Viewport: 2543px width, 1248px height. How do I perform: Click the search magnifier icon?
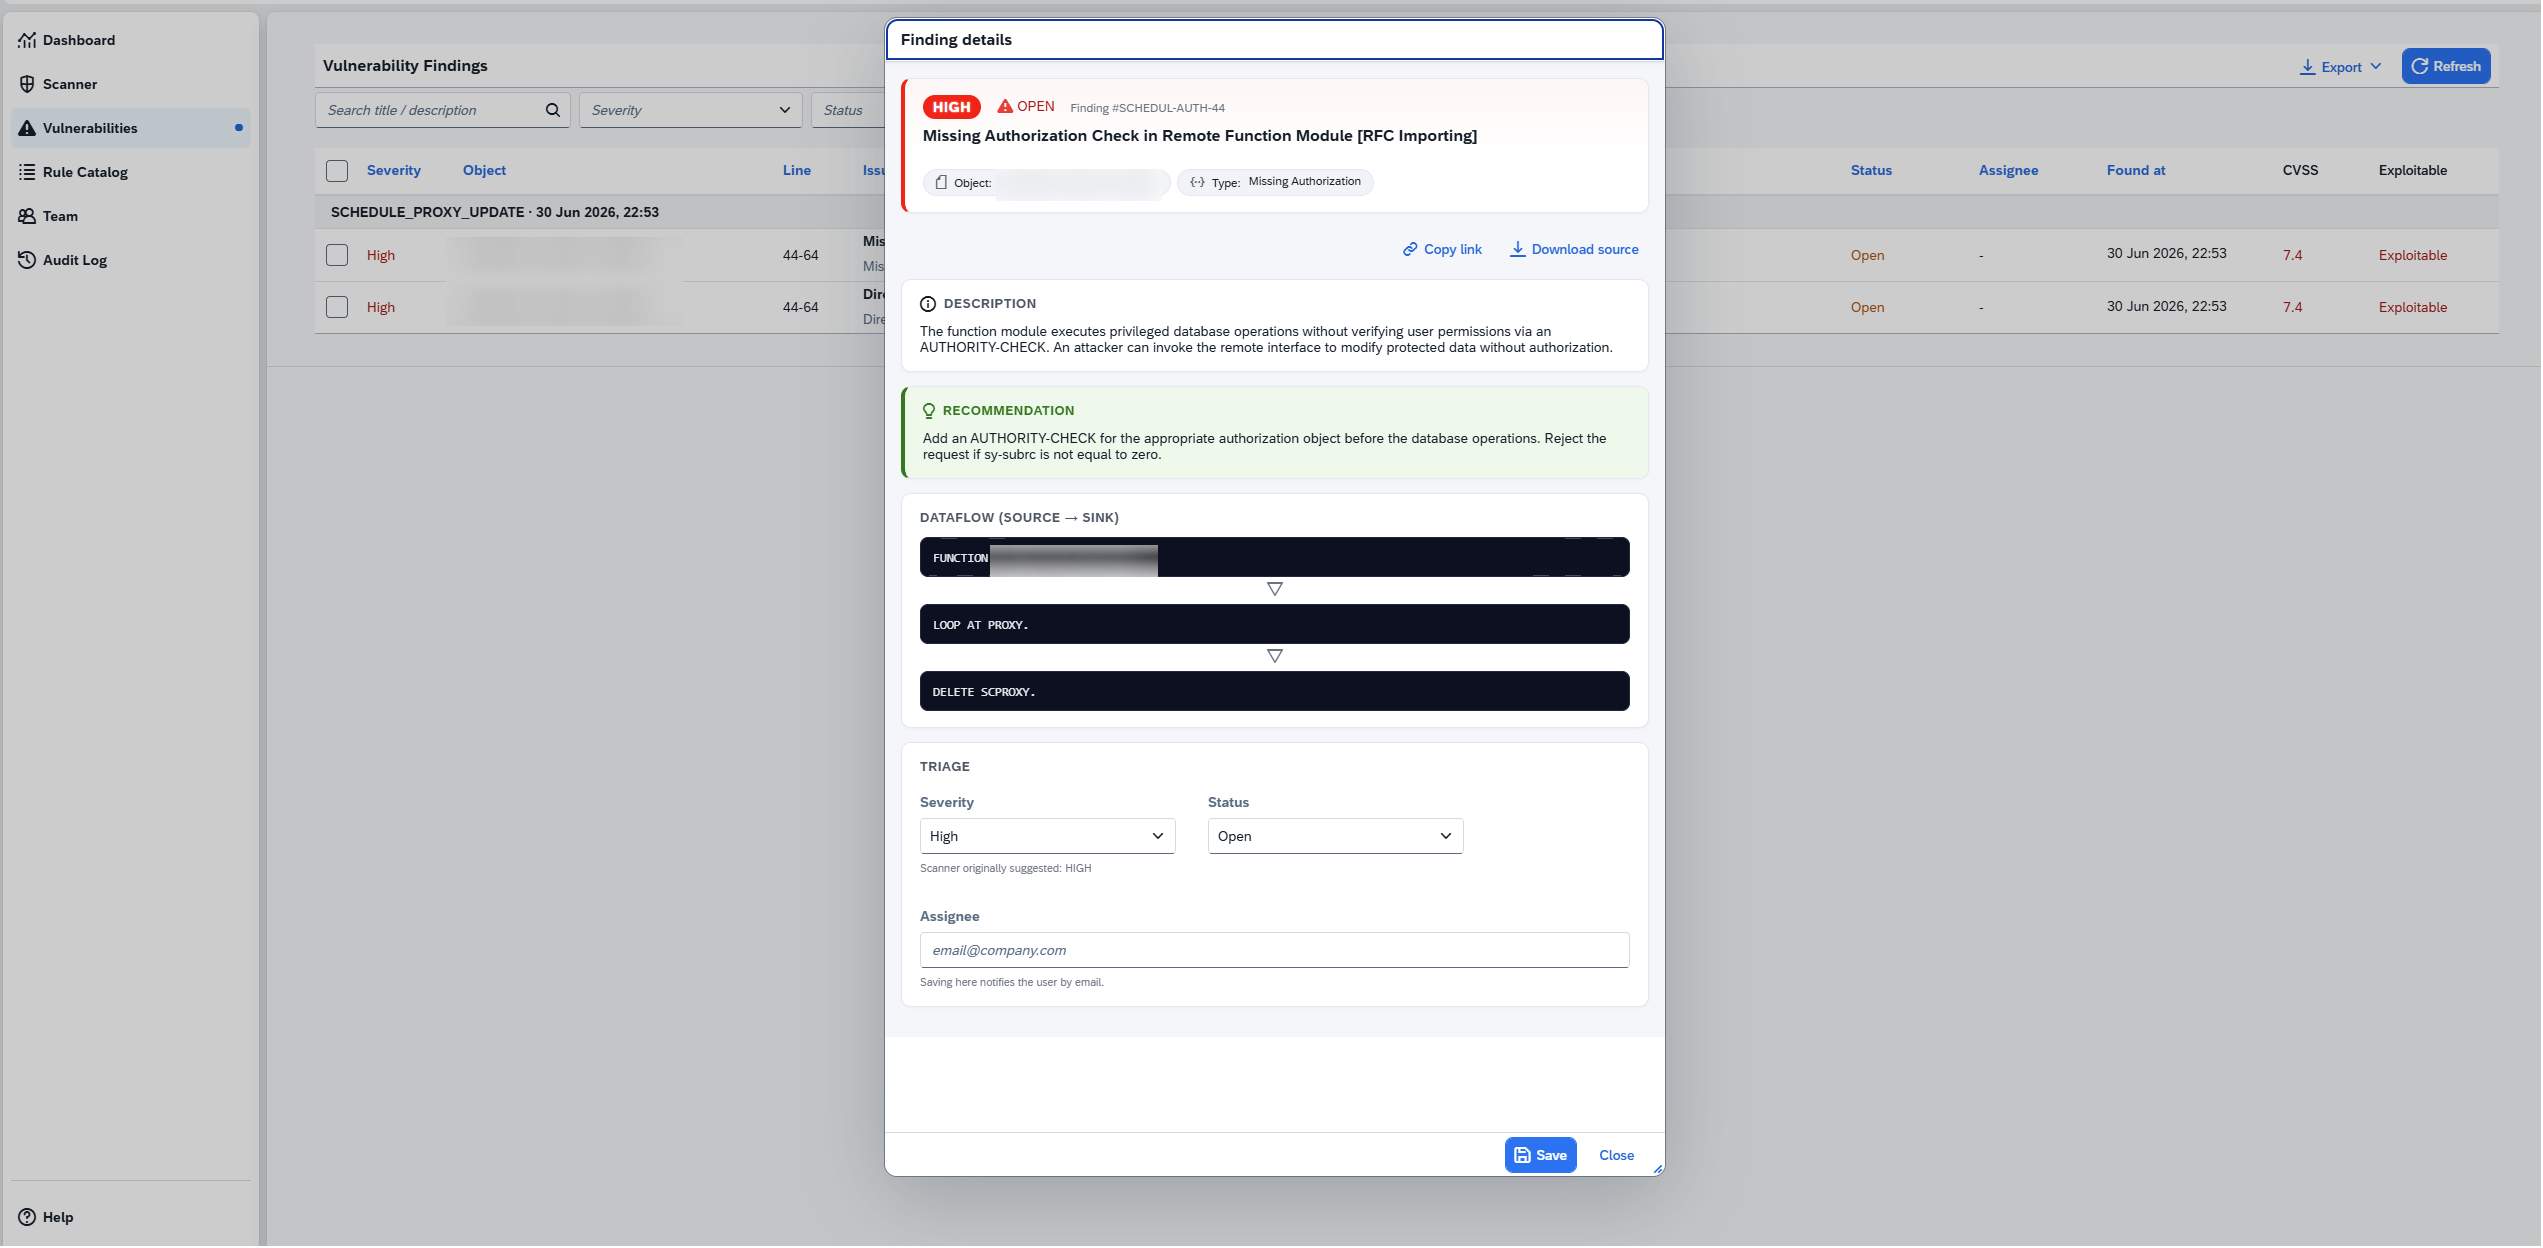552,110
